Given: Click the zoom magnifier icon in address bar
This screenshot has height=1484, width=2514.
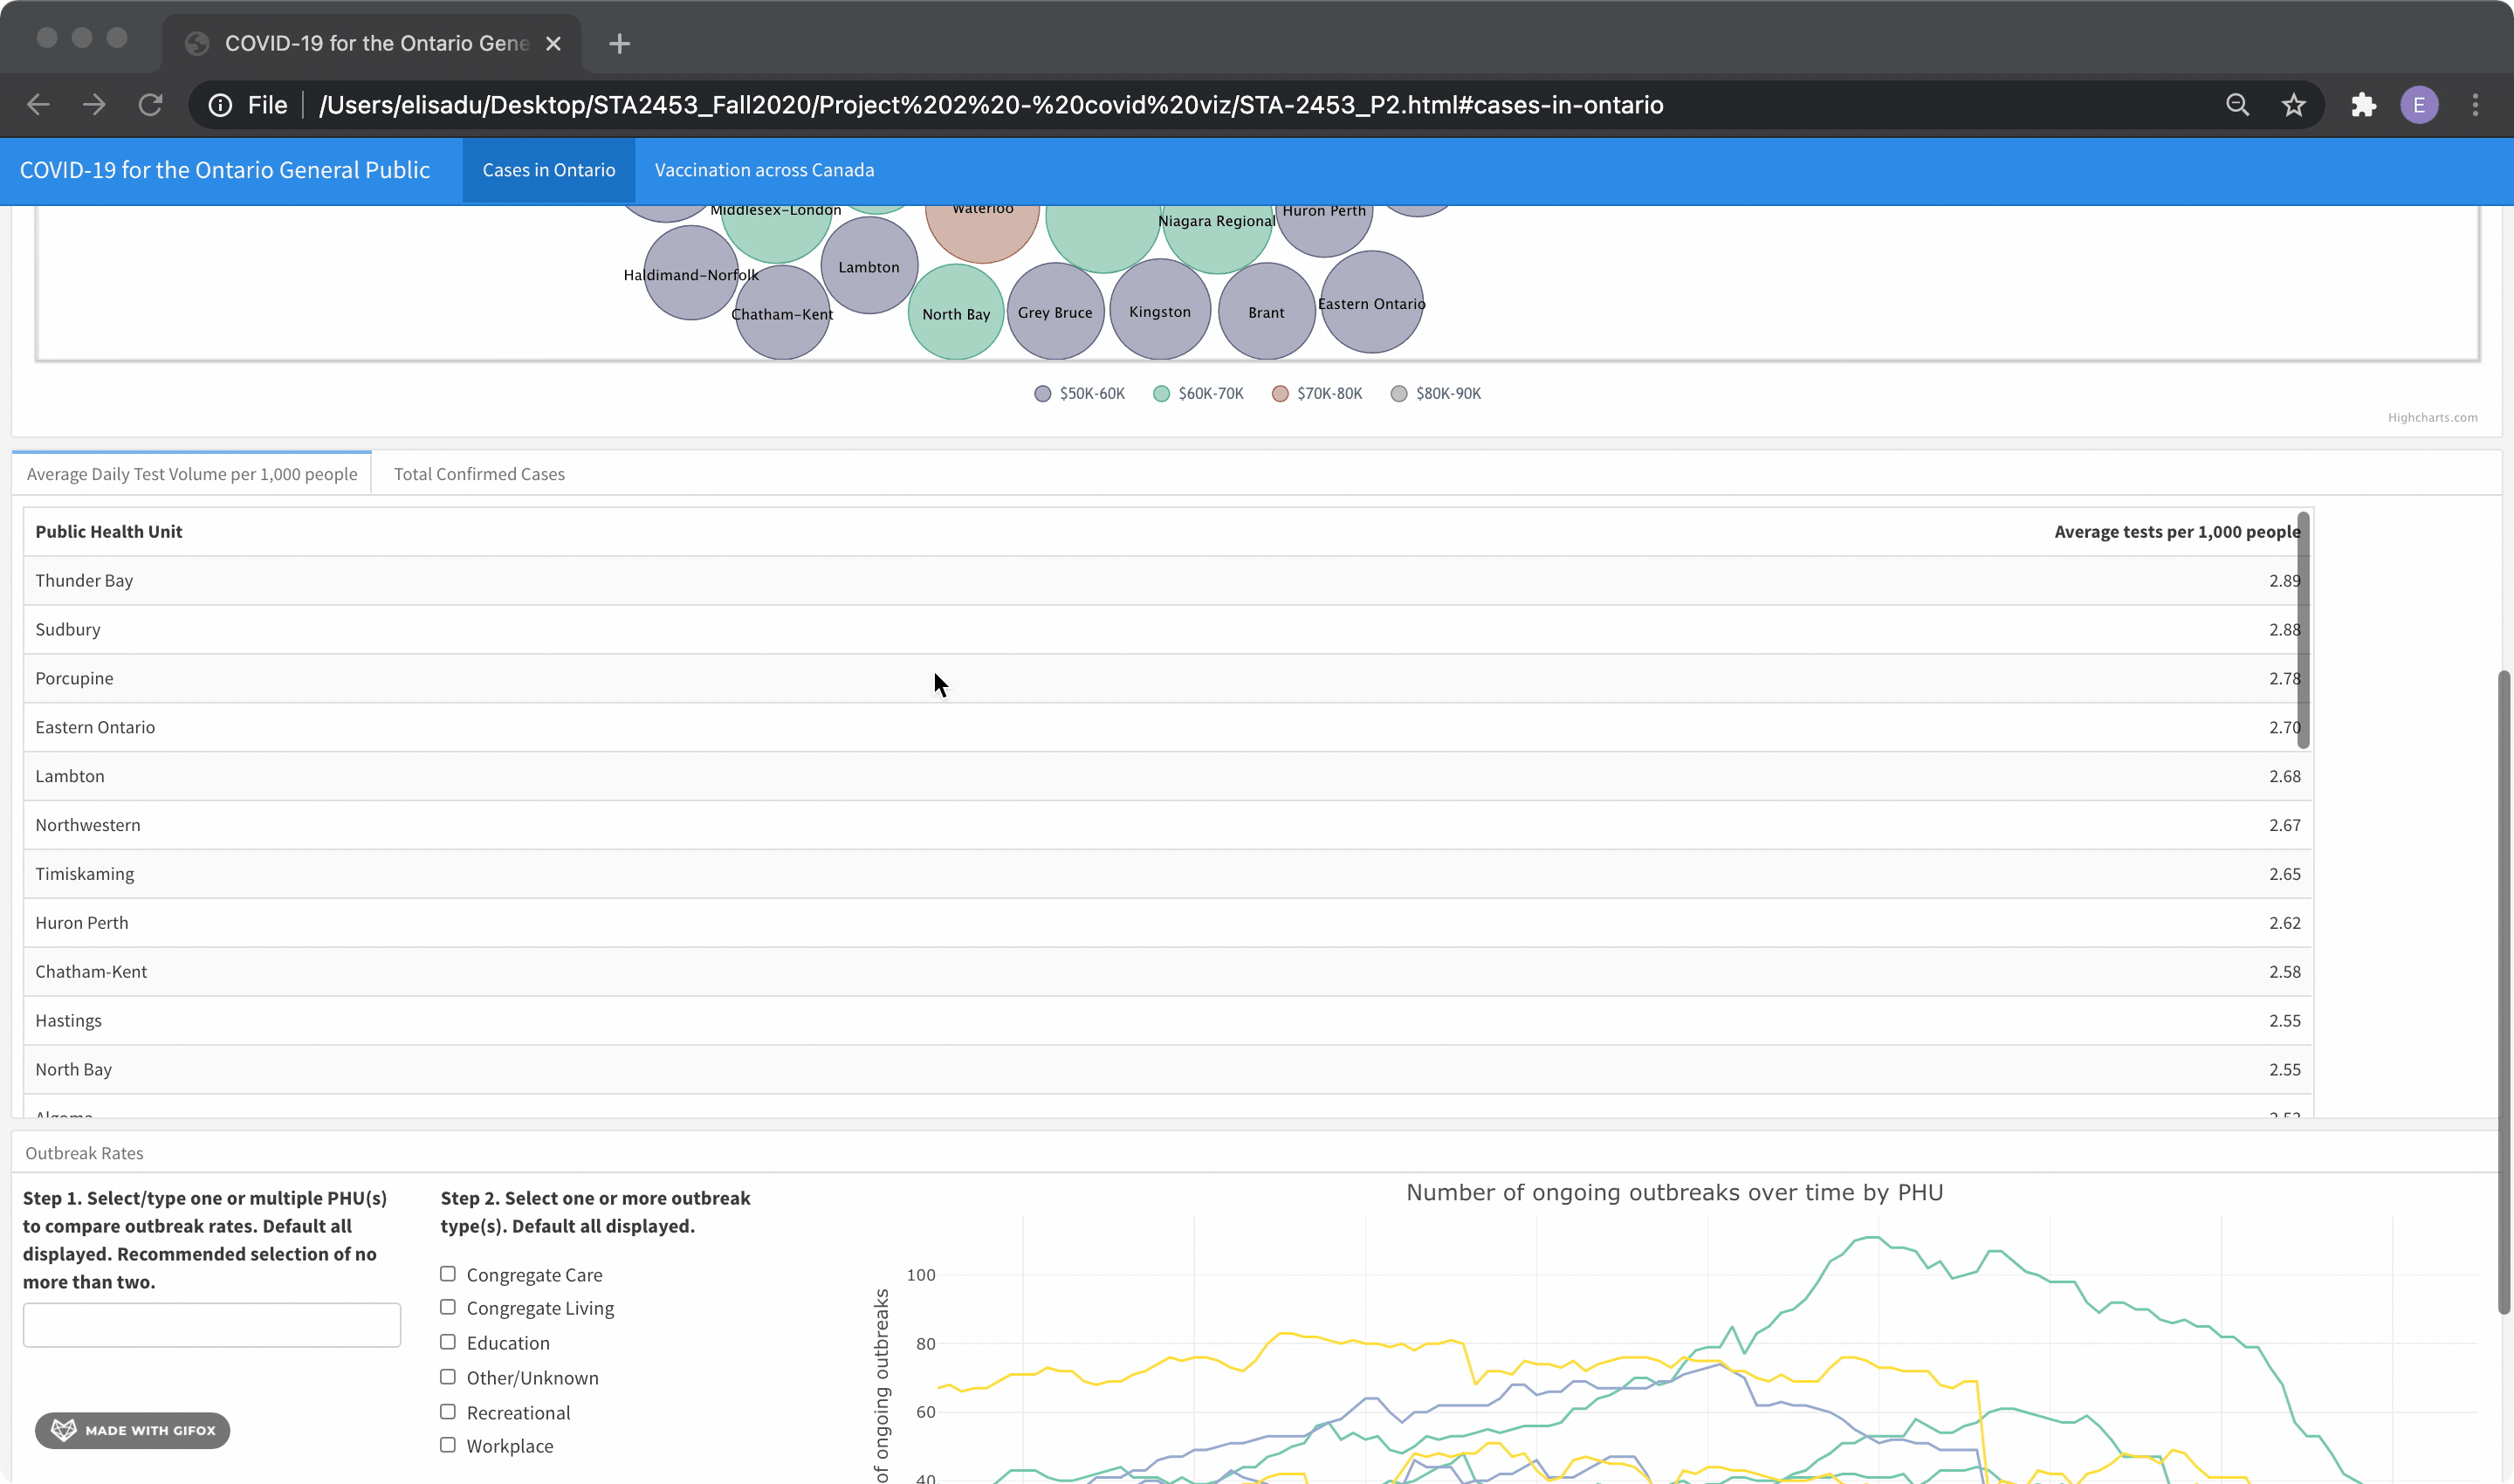Looking at the screenshot, I should 2237,105.
